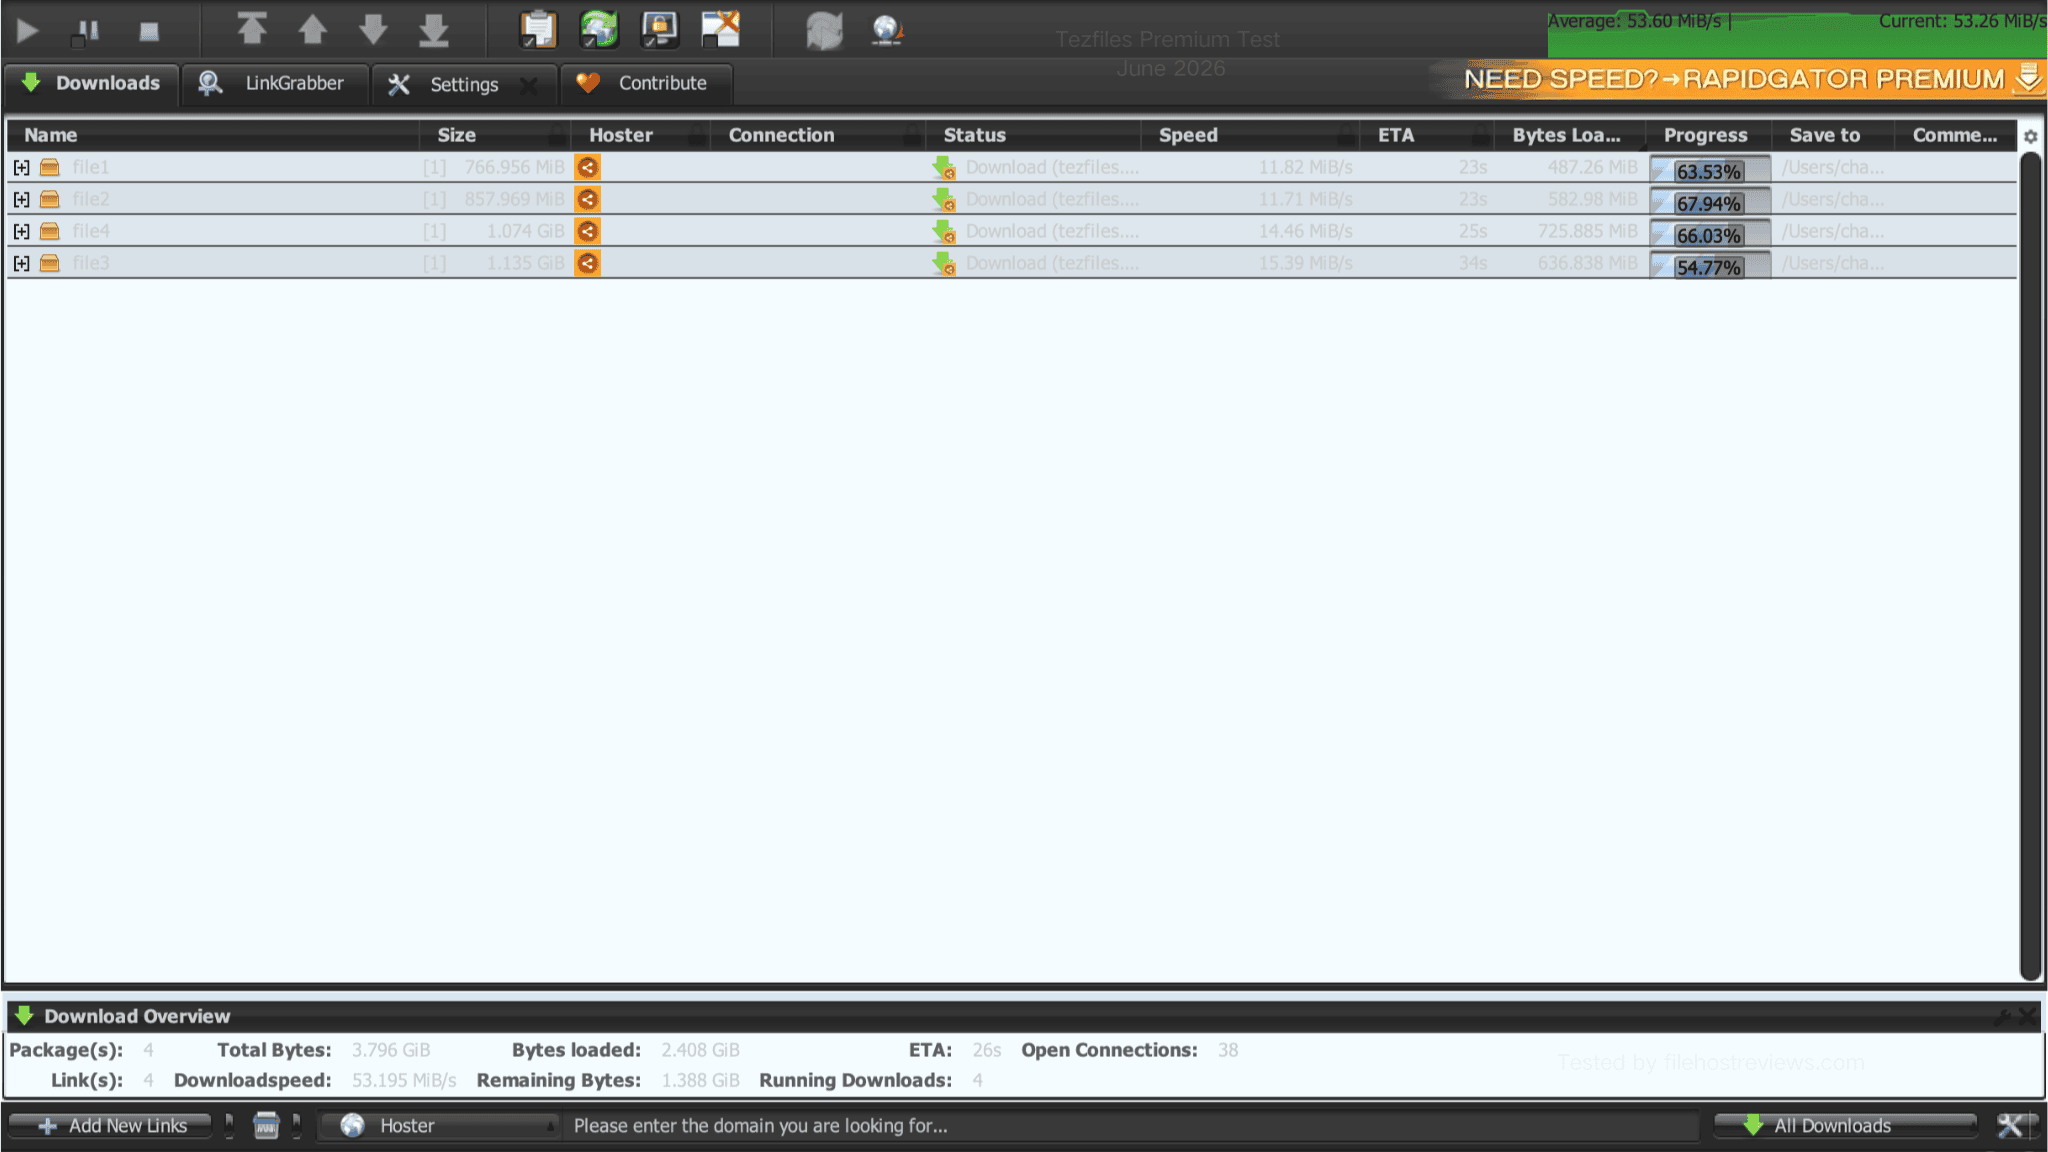Screen dimensions: 2048x1152
Task: Move selection up one position
Action: (313, 29)
